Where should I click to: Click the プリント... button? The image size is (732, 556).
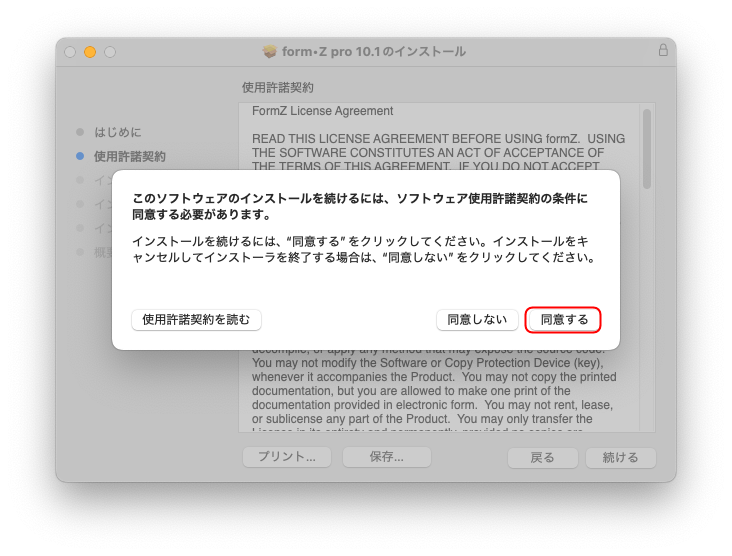click(x=287, y=457)
